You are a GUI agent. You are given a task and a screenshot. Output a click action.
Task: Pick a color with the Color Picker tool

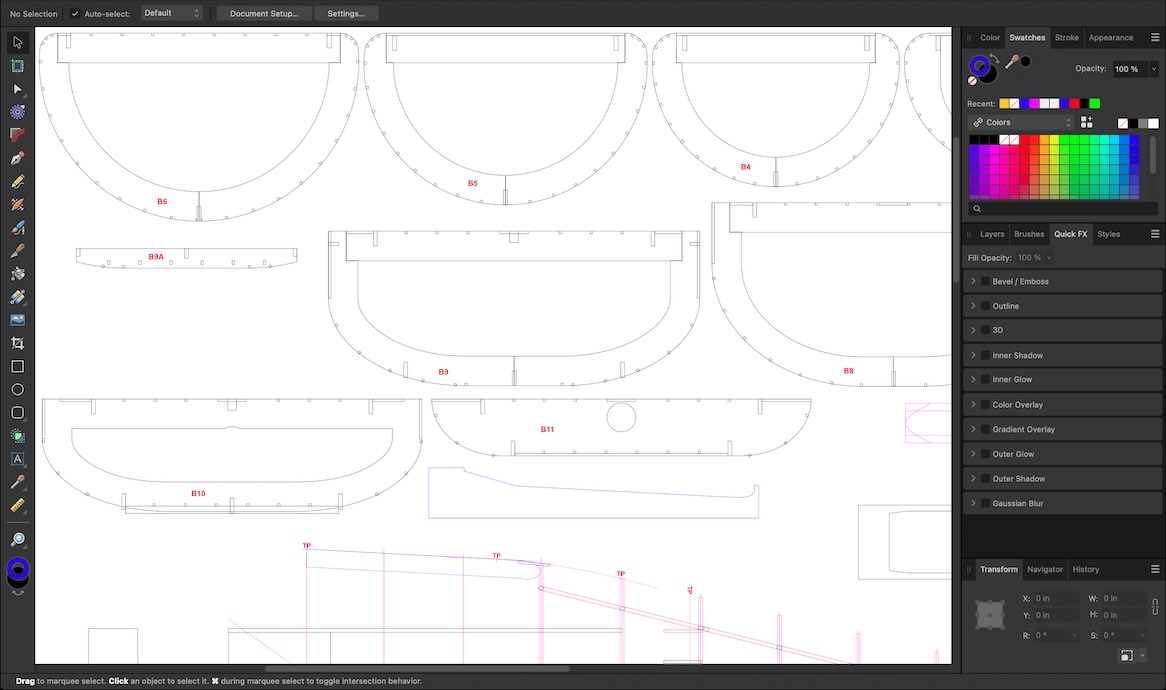click(x=17, y=482)
